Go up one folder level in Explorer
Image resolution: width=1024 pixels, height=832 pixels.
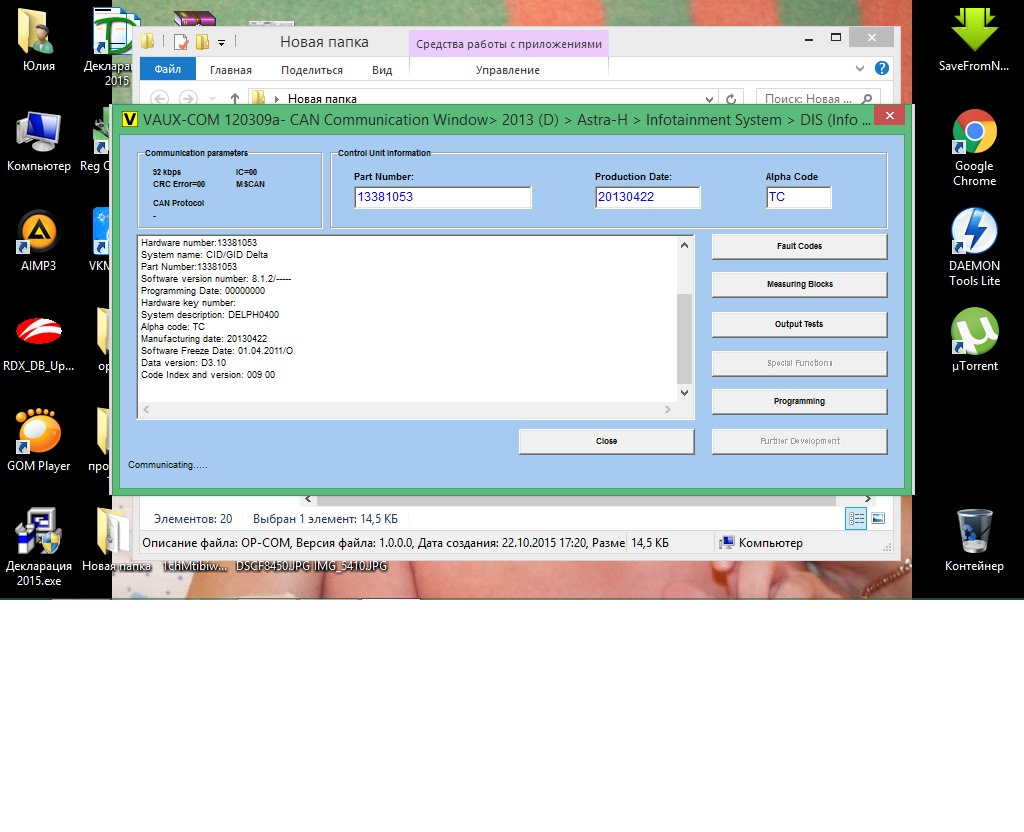pyautogui.click(x=234, y=99)
